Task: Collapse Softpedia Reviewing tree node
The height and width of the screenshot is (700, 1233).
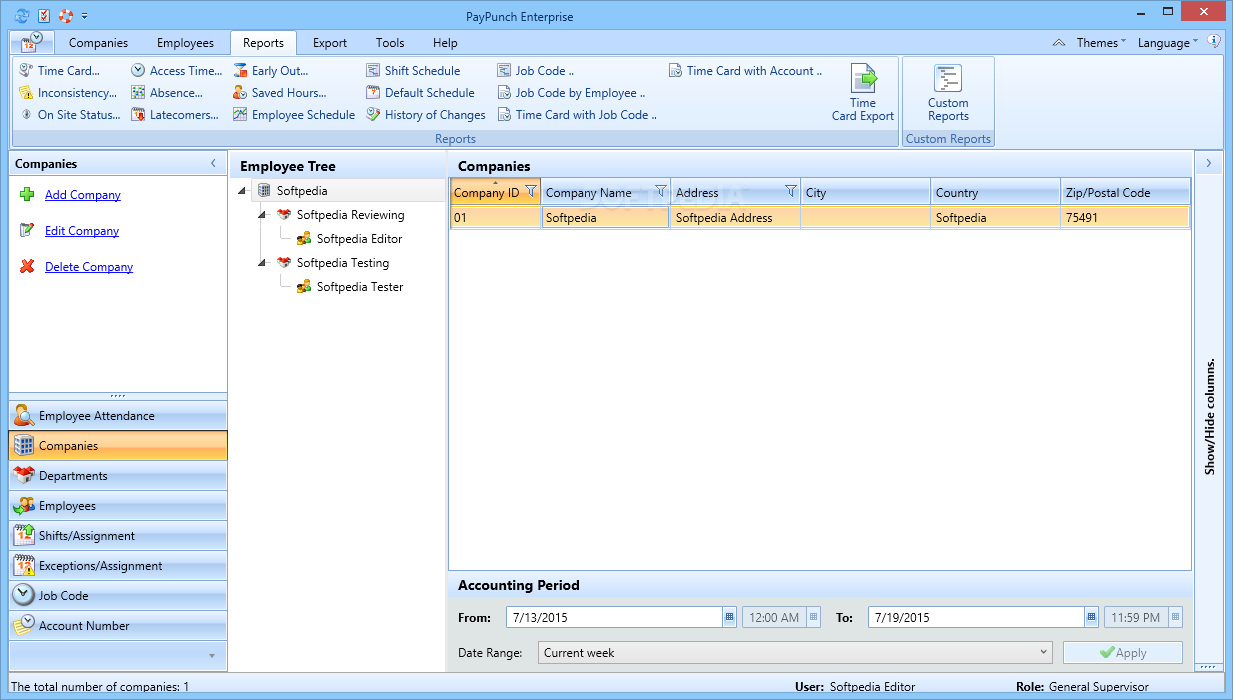Action: (263, 215)
